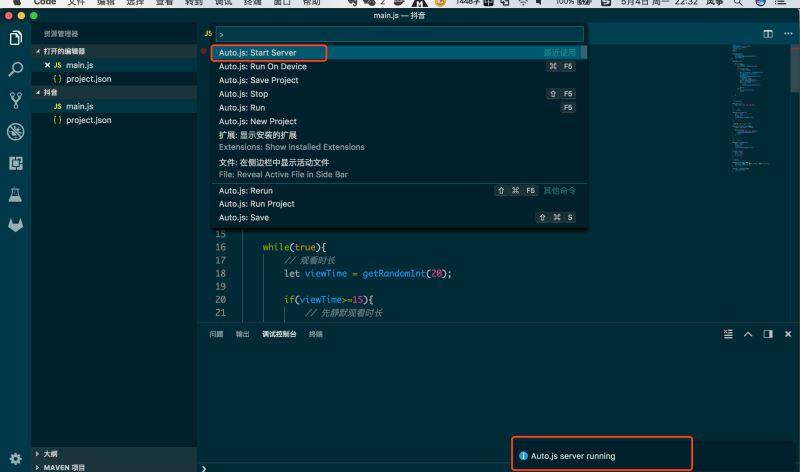
Task: Clear the debug console output
Action: pos(728,334)
